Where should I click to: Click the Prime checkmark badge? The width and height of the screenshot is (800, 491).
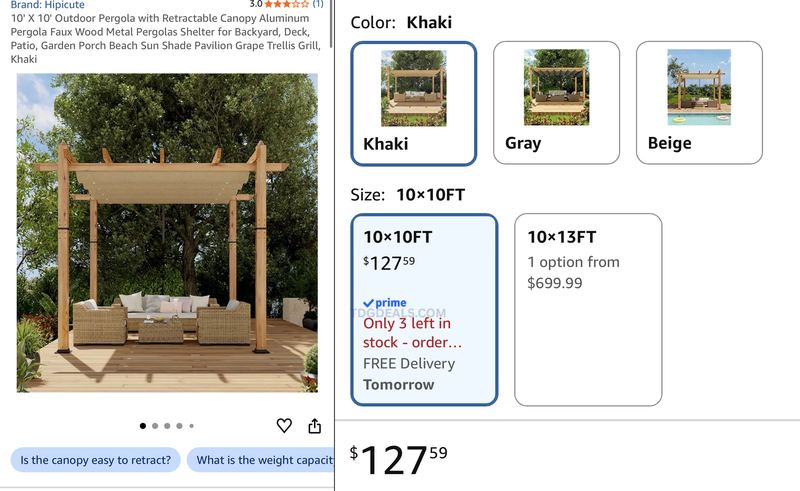point(385,303)
